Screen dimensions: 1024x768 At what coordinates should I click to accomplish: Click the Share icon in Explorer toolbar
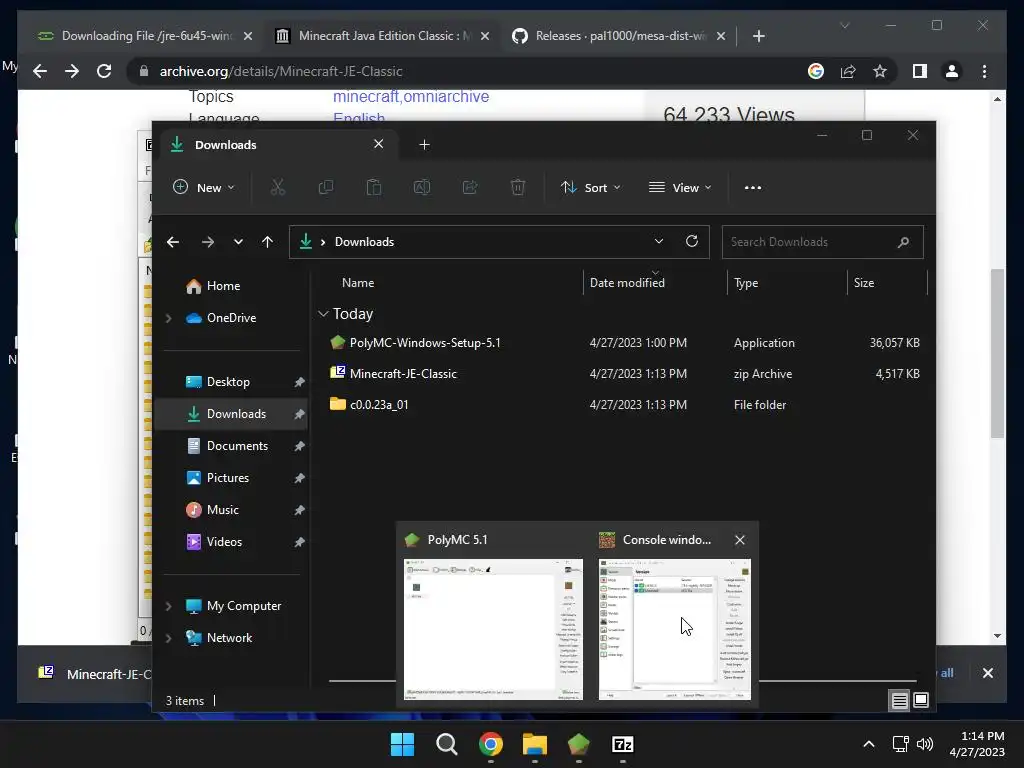pyautogui.click(x=470, y=187)
